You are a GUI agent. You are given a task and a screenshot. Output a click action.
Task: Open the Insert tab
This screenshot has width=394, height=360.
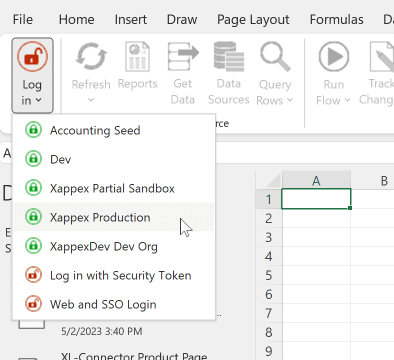point(131,19)
